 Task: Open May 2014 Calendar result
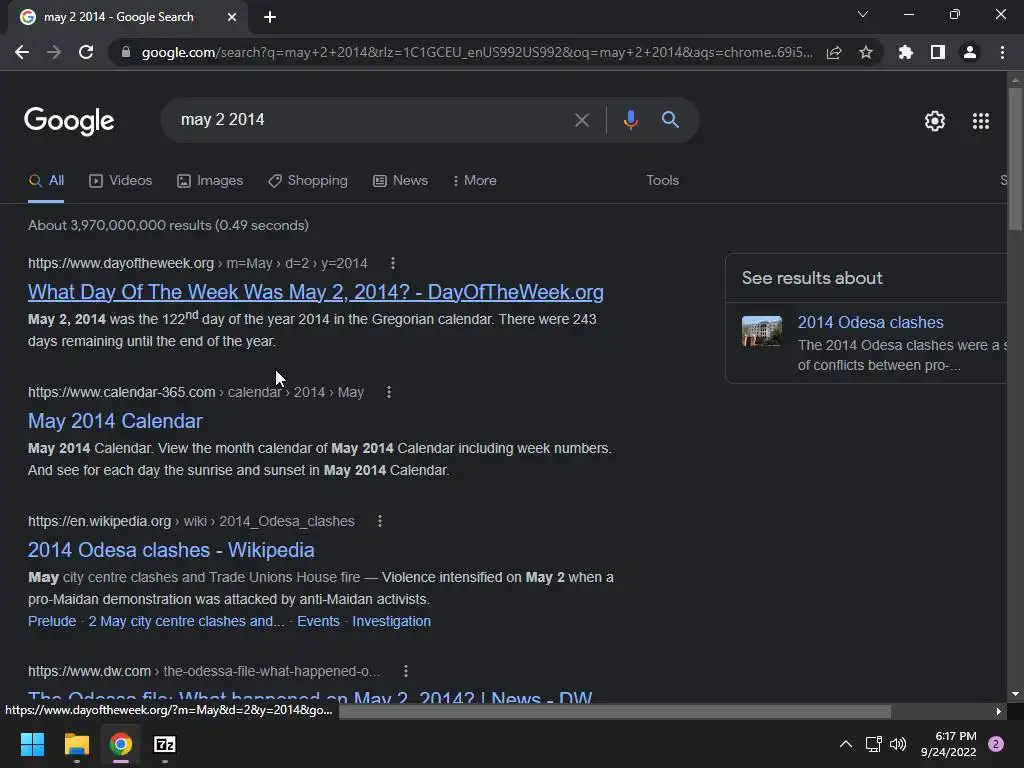[x=116, y=421]
